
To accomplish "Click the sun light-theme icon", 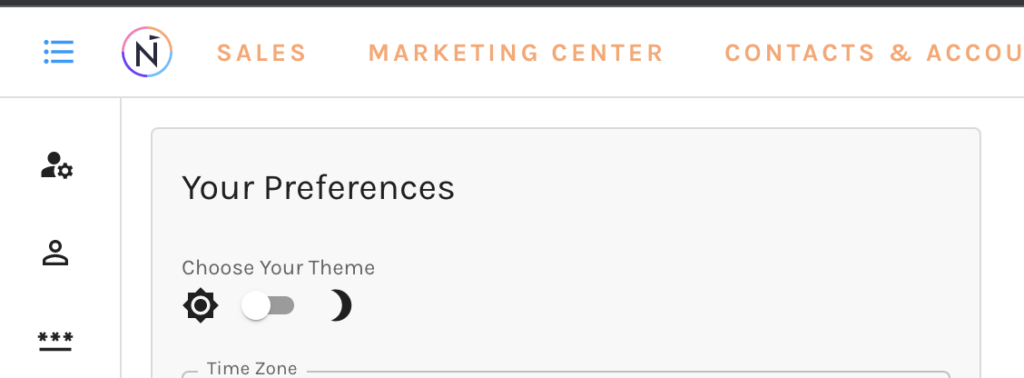I will click(x=200, y=305).
